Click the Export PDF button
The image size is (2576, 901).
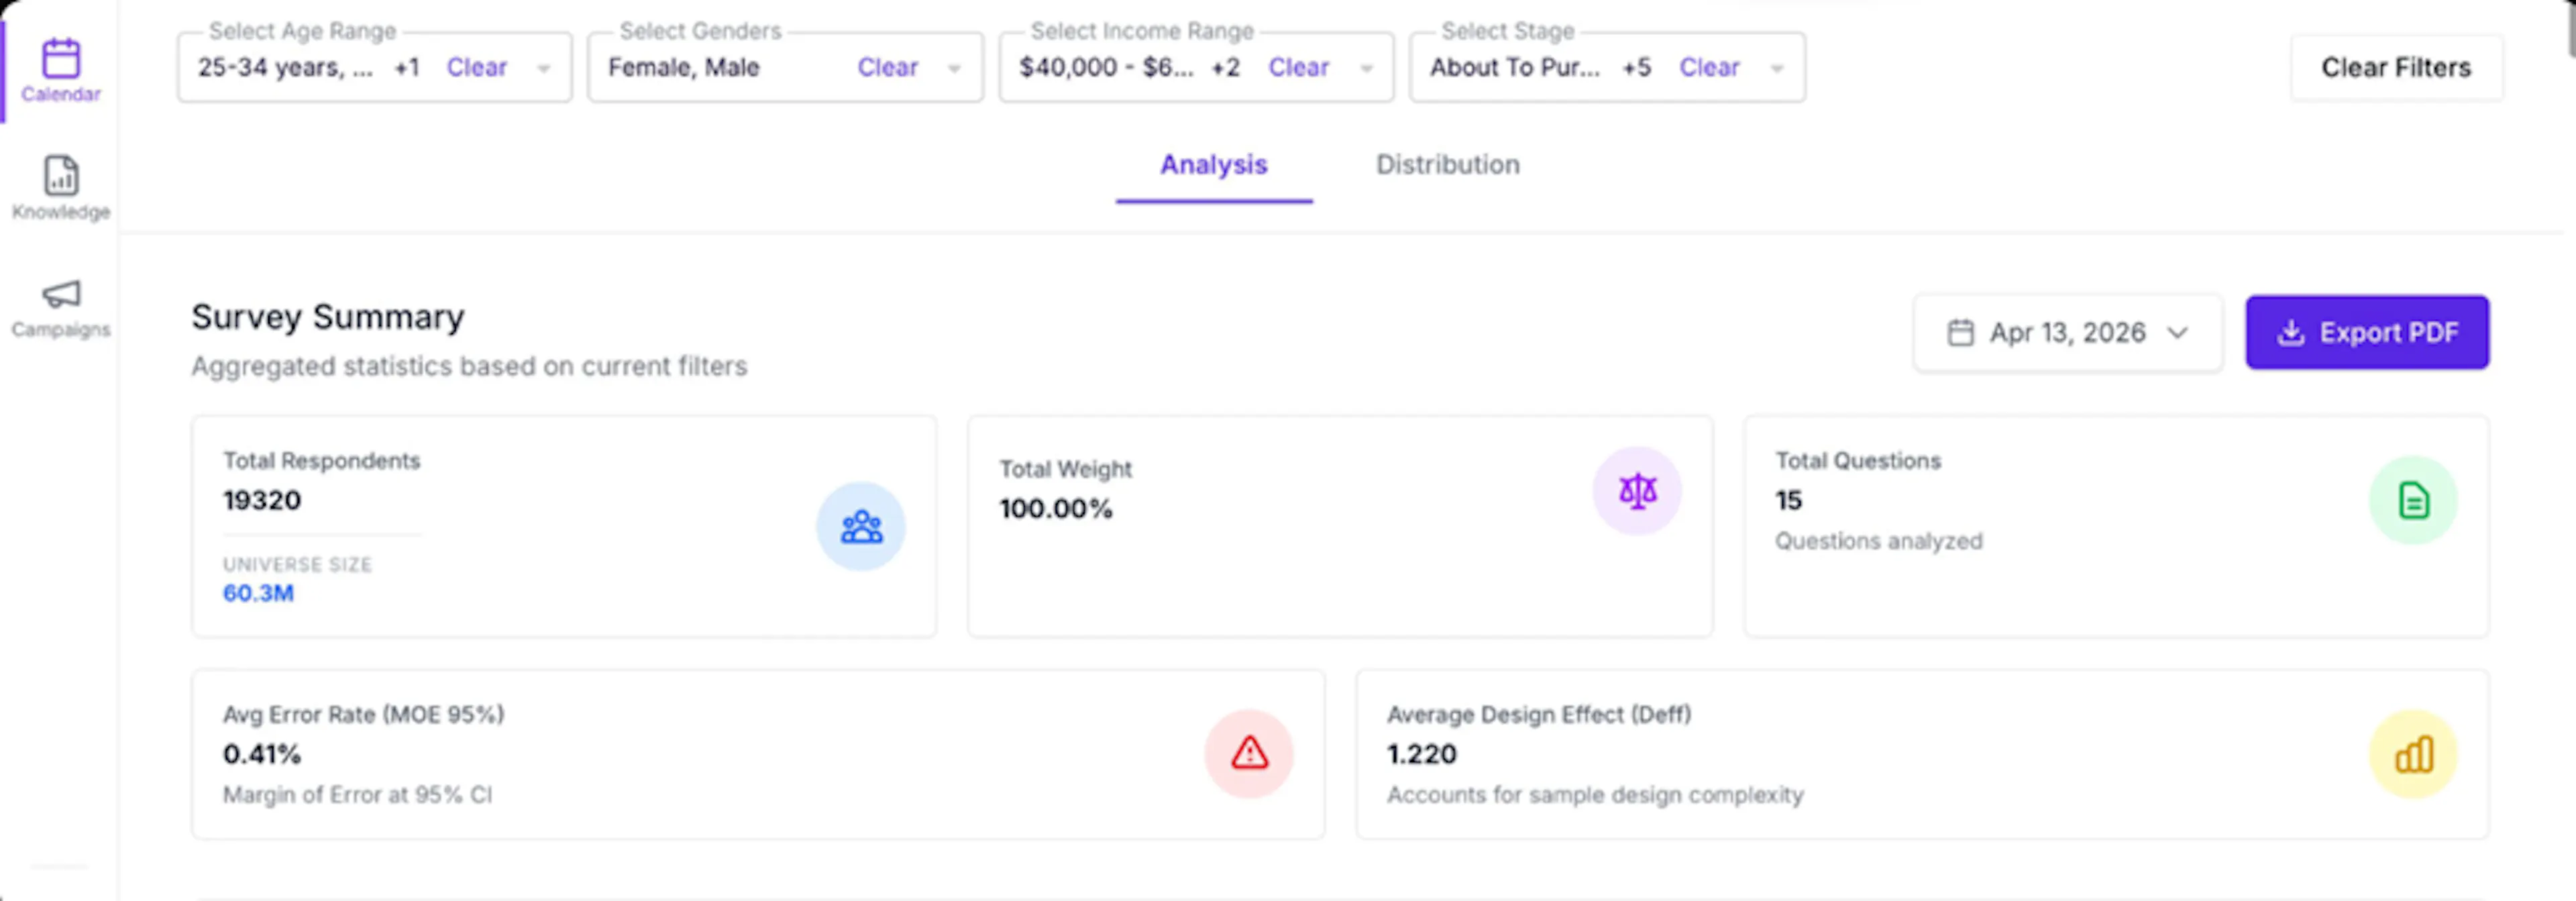click(2367, 332)
